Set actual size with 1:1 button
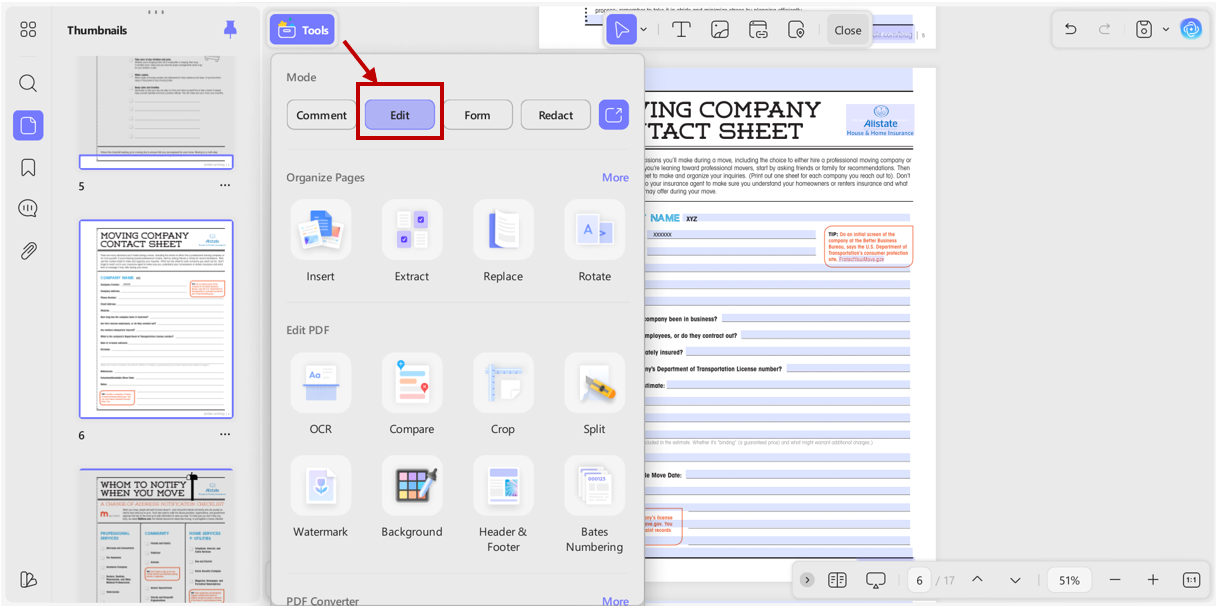 coord(1191,580)
